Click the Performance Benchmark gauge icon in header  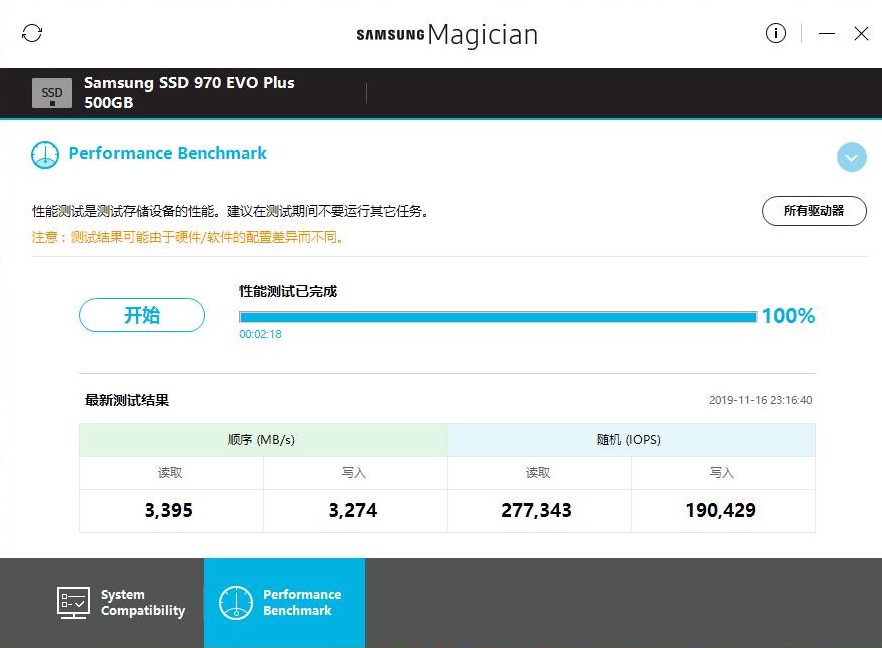tap(44, 154)
